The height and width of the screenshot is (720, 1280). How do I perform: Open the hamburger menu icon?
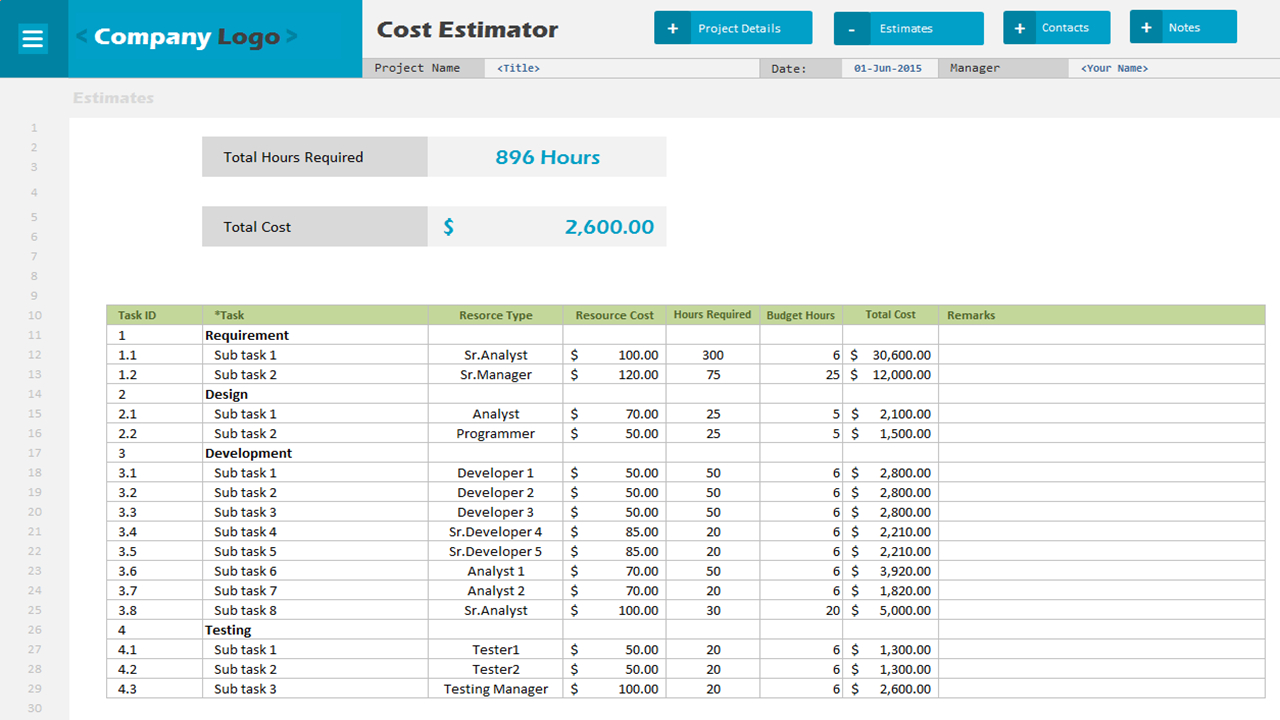[33, 39]
